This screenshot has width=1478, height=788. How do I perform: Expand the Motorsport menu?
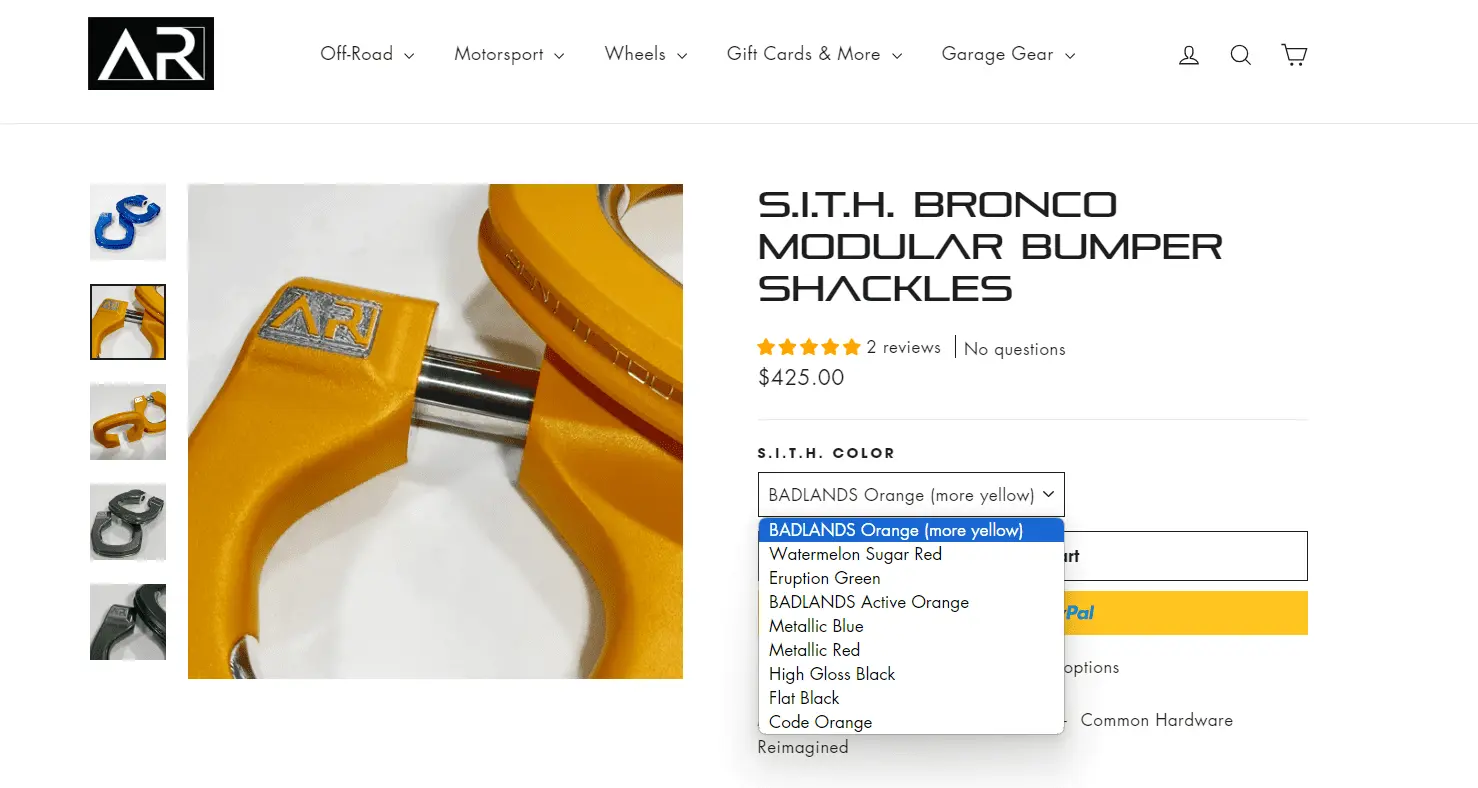[509, 54]
